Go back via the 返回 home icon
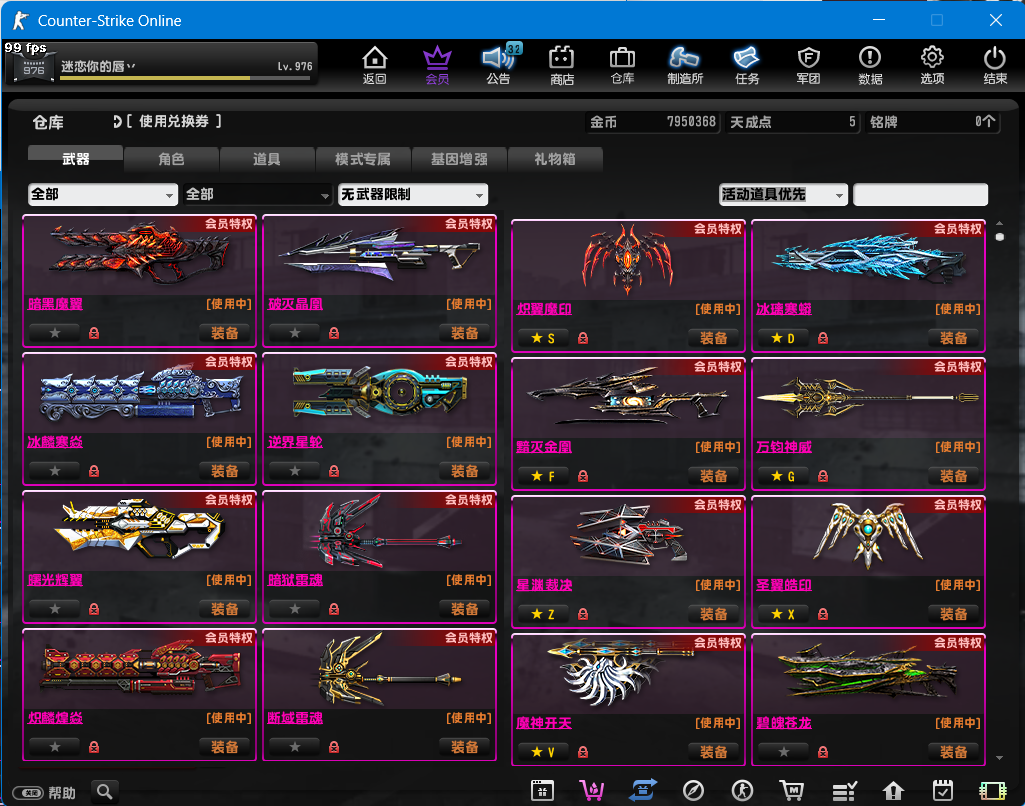This screenshot has height=806, width=1025. click(x=375, y=65)
